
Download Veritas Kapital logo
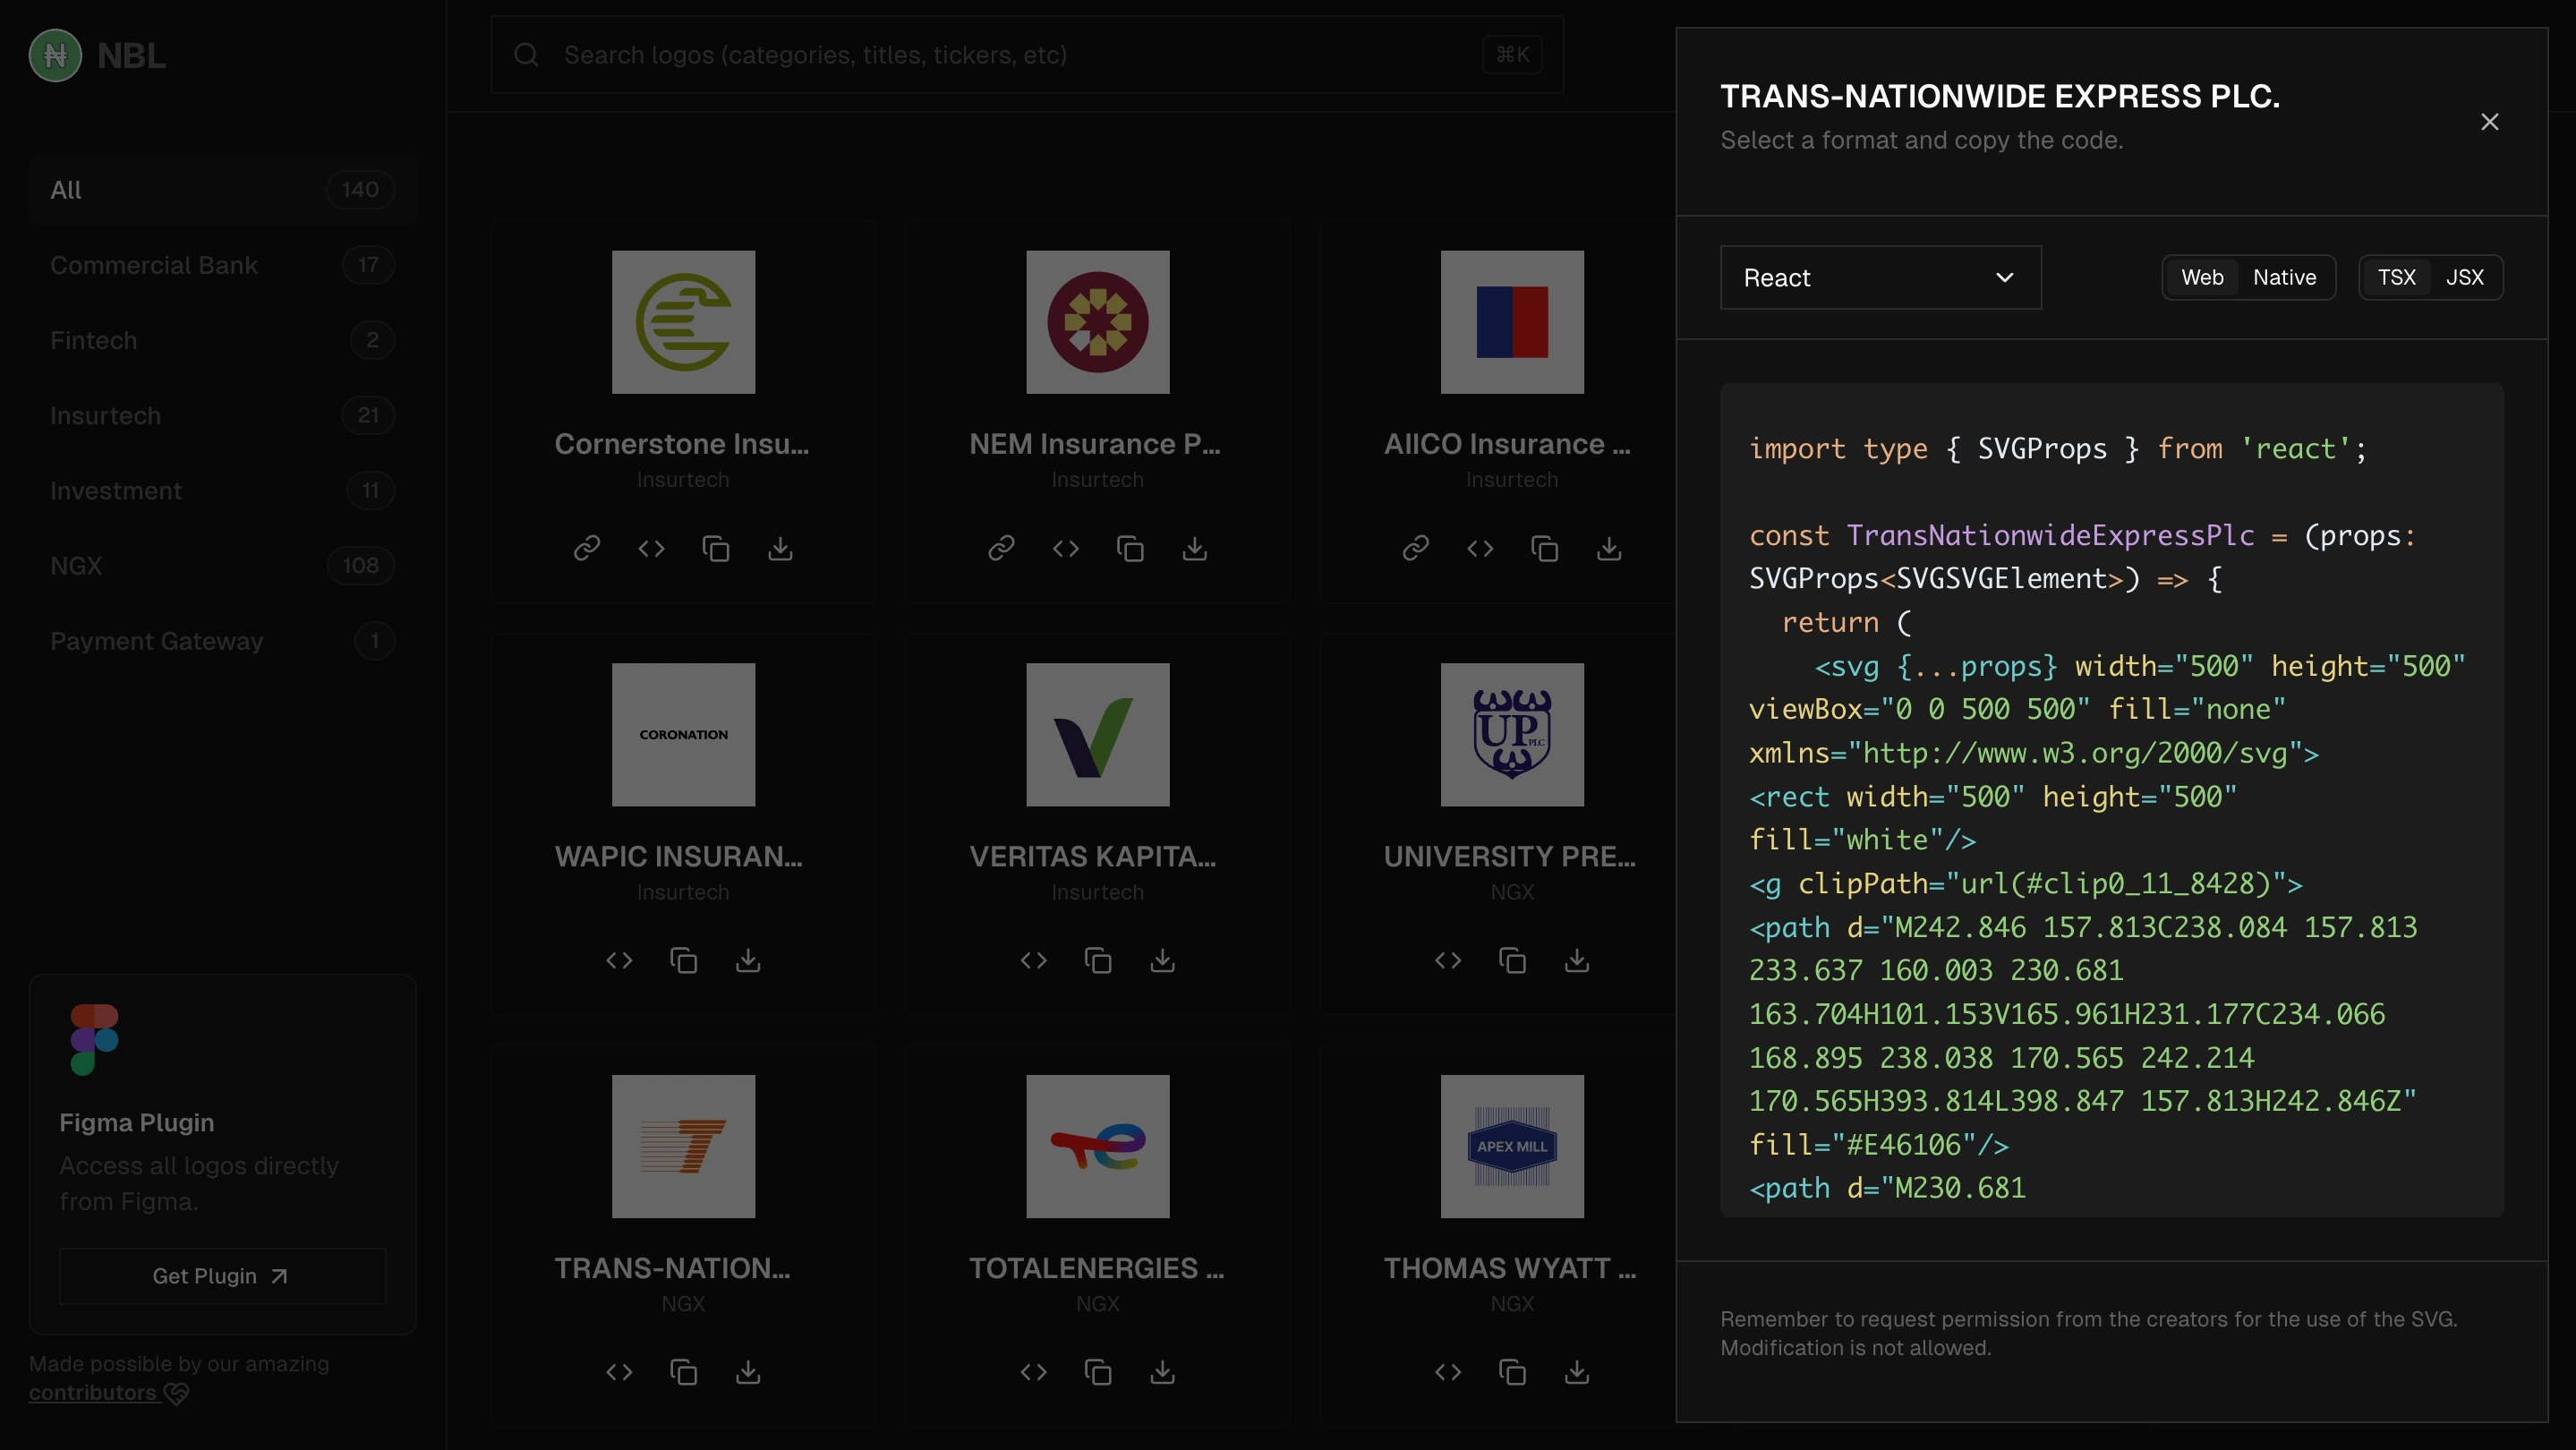coord(1162,960)
